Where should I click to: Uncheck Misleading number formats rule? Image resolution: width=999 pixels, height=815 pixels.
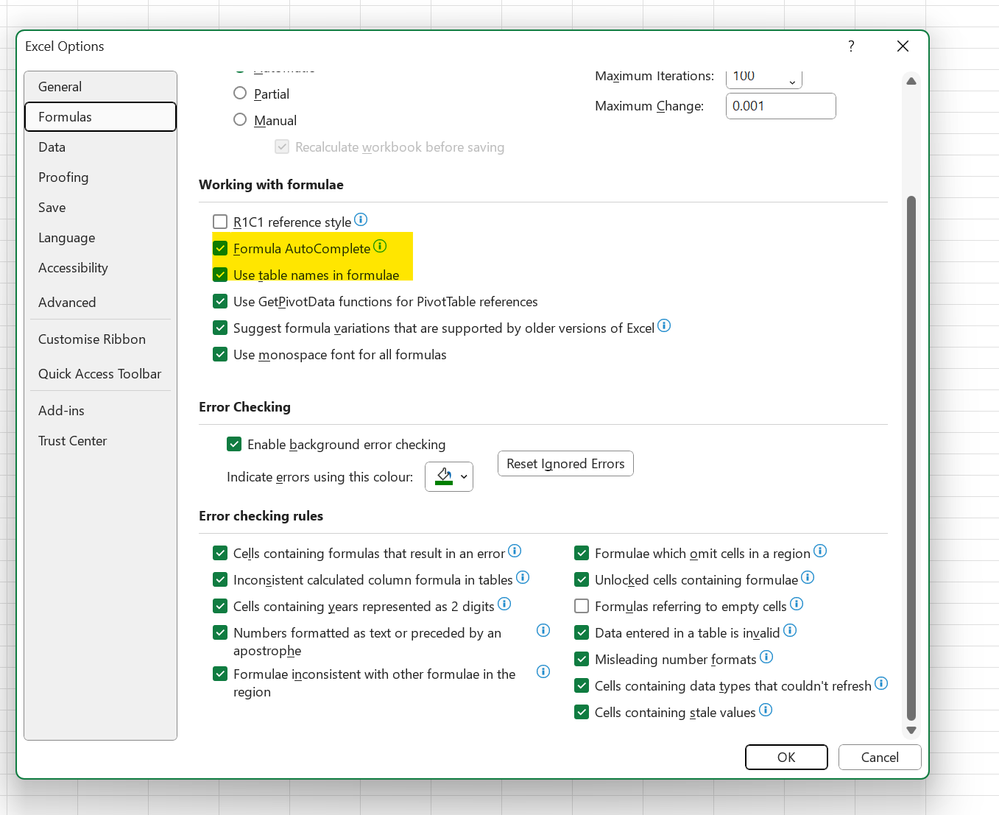582,658
